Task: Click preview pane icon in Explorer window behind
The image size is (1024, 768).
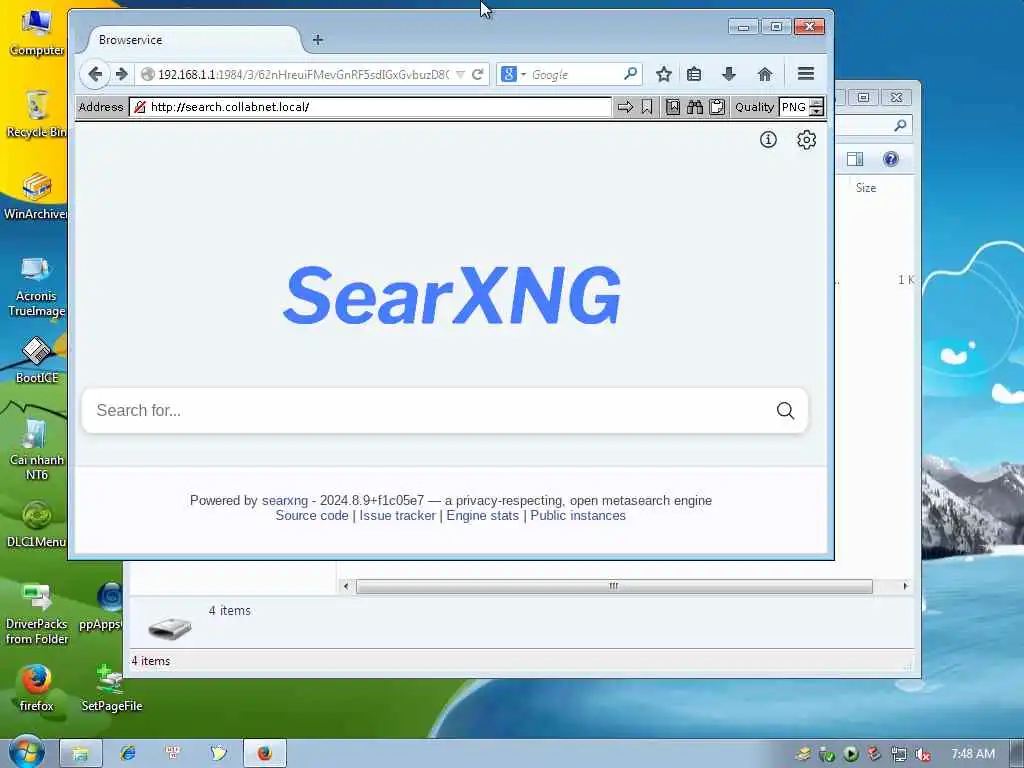Action: point(855,159)
